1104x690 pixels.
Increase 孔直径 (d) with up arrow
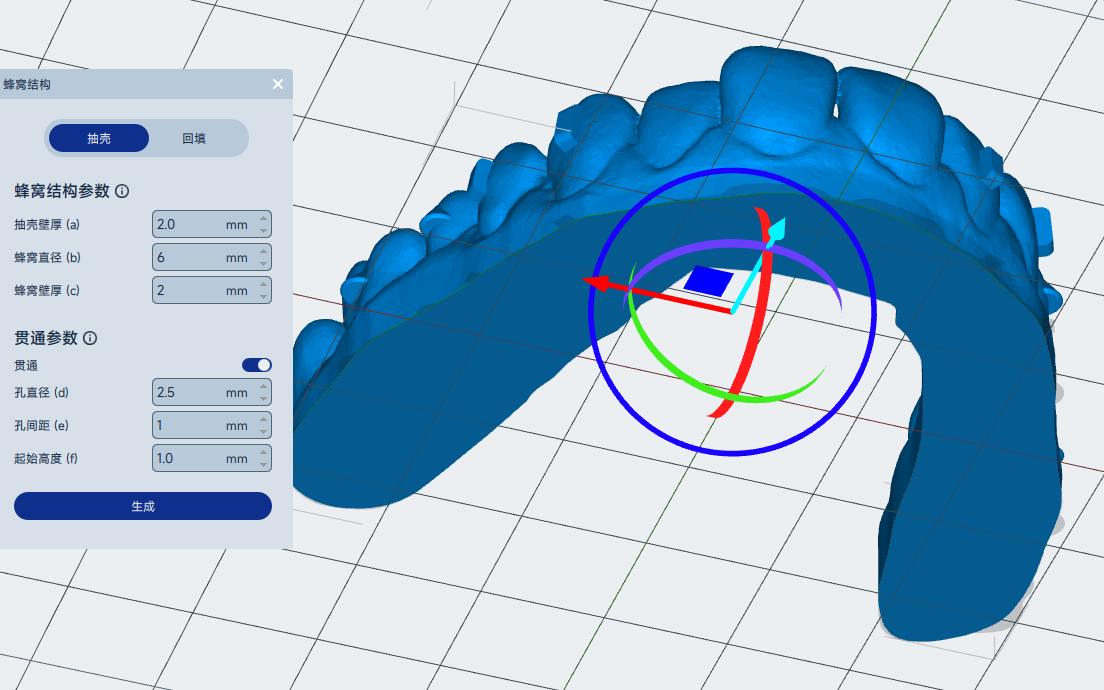[x=263, y=387]
